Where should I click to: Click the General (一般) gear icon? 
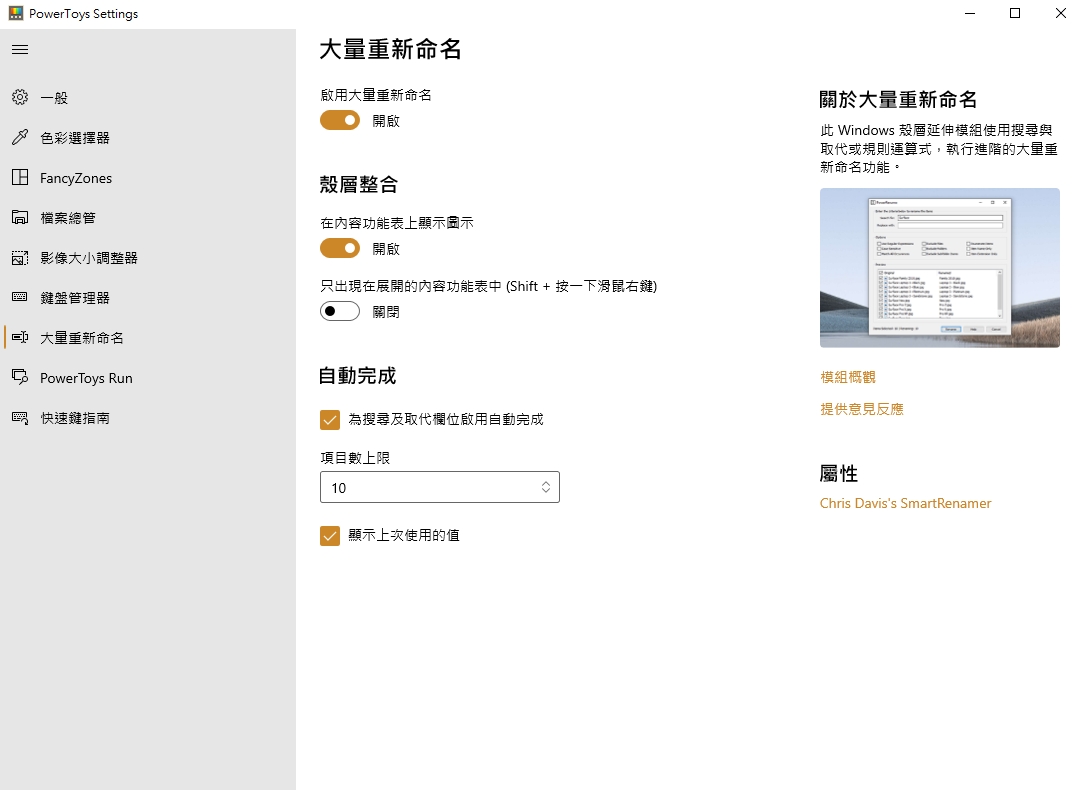[20, 97]
